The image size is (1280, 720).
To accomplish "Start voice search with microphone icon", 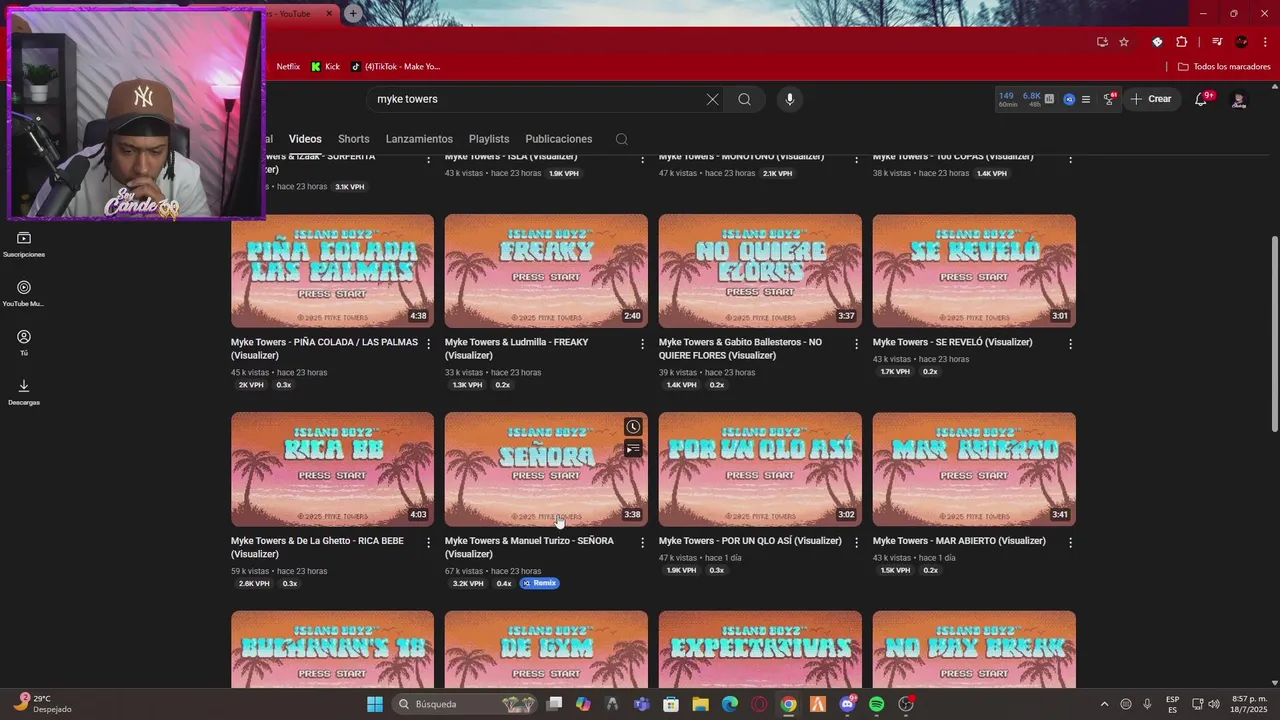I will [790, 99].
